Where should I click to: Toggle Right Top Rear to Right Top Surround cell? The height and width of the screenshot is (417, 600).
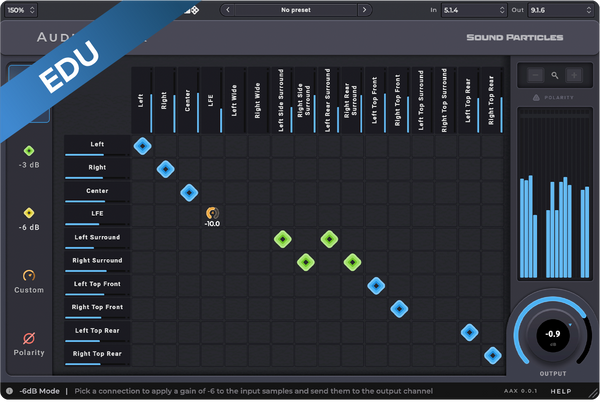click(x=446, y=355)
